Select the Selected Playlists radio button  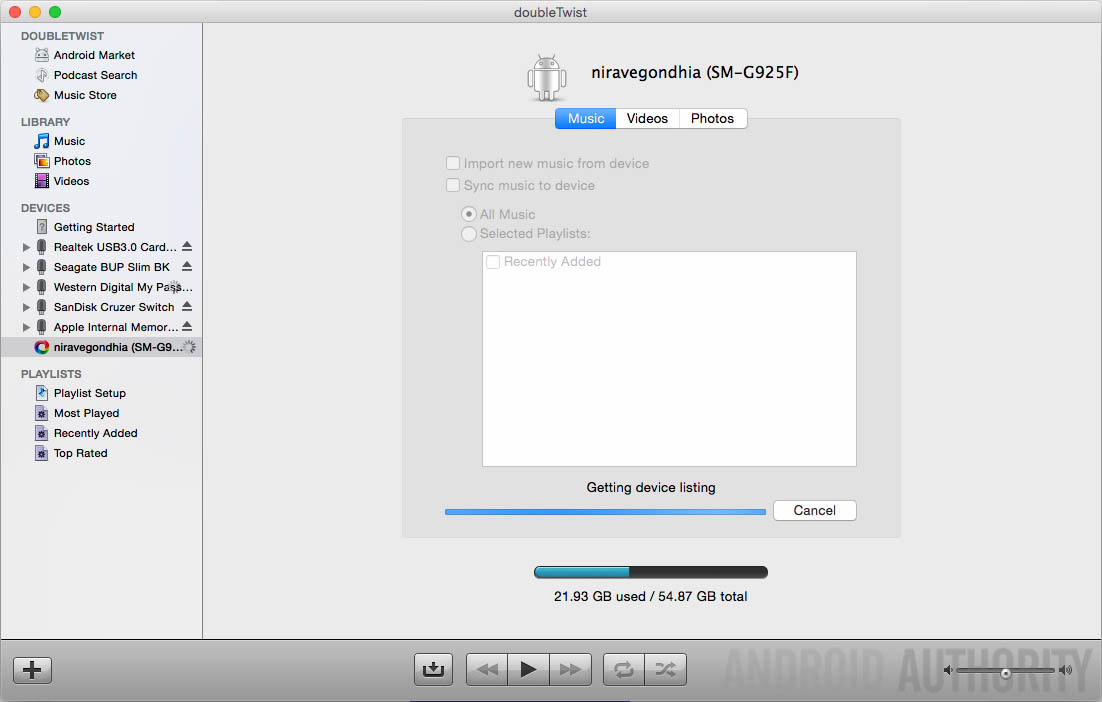(x=469, y=233)
